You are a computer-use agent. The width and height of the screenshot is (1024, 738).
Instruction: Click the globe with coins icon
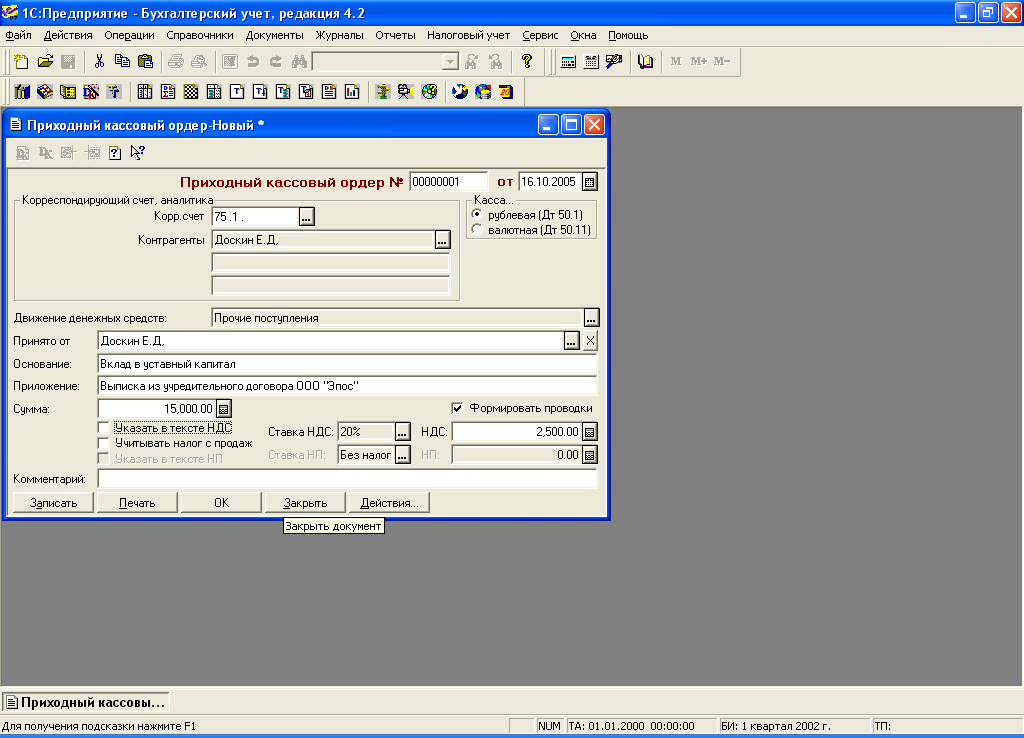[483, 92]
